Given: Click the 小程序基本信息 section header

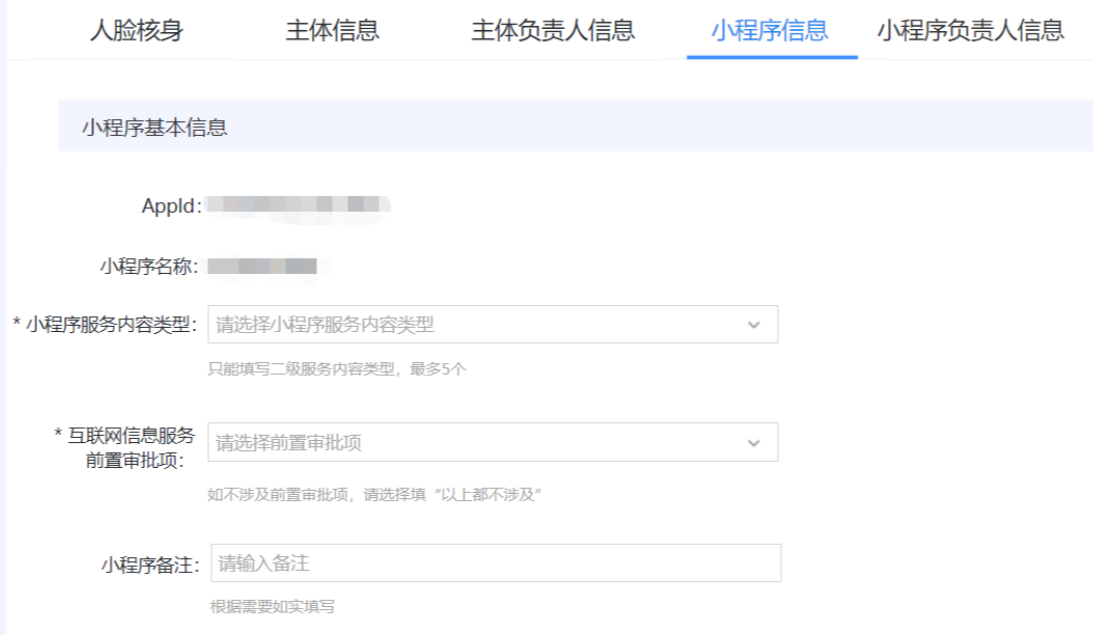Looking at the screenshot, I should (154, 127).
